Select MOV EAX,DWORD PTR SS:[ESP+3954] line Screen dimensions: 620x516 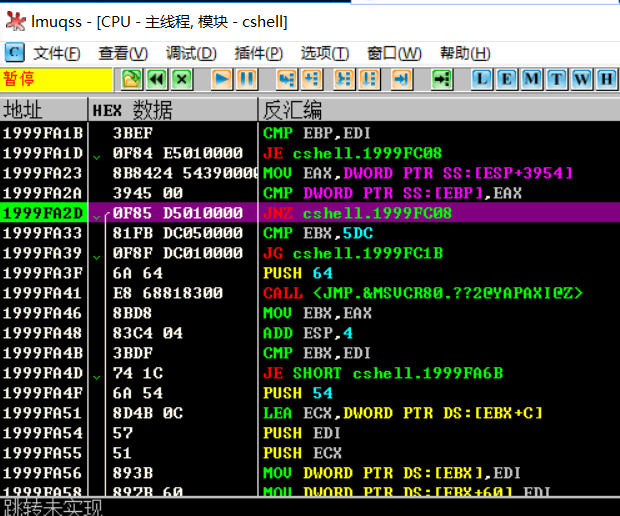click(x=418, y=173)
